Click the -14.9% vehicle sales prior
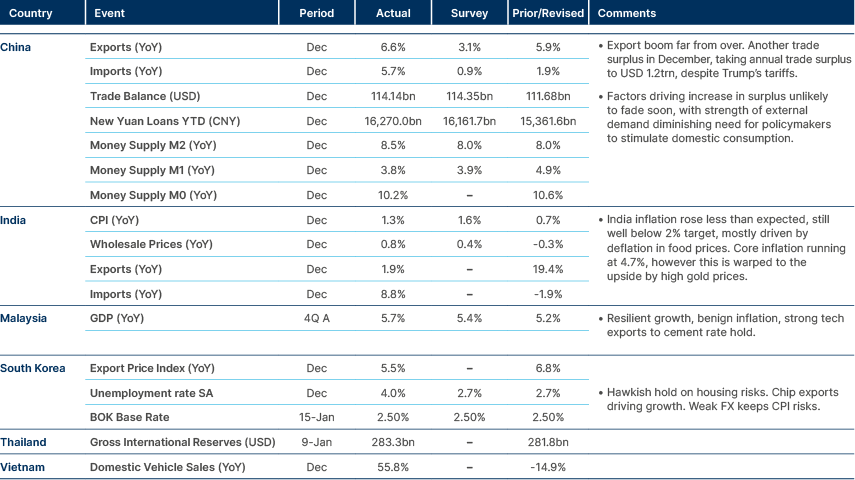The width and height of the screenshot is (855, 480). click(x=548, y=467)
